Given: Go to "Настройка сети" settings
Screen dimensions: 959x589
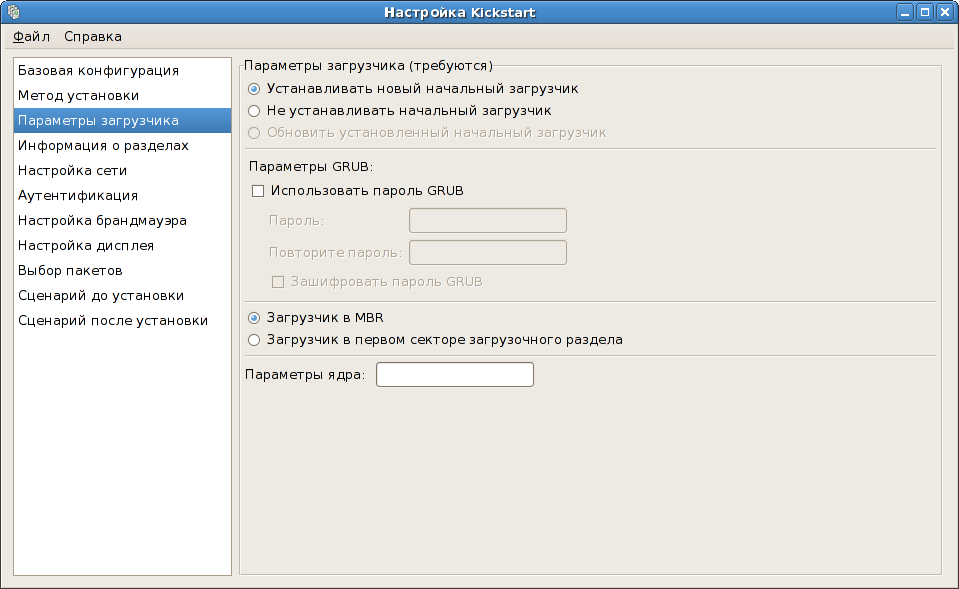Looking at the screenshot, I should coord(74,170).
